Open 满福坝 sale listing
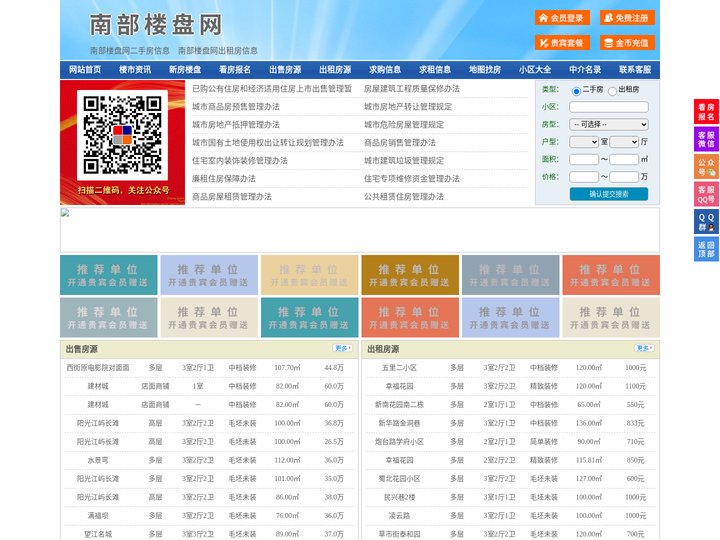The height and width of the screenshot is (540, 720). 98,516
